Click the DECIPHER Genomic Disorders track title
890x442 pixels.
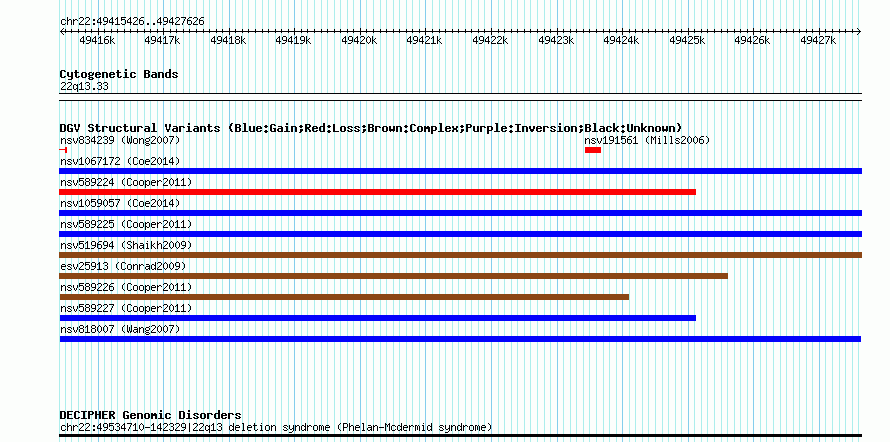(x=150, y=415)
